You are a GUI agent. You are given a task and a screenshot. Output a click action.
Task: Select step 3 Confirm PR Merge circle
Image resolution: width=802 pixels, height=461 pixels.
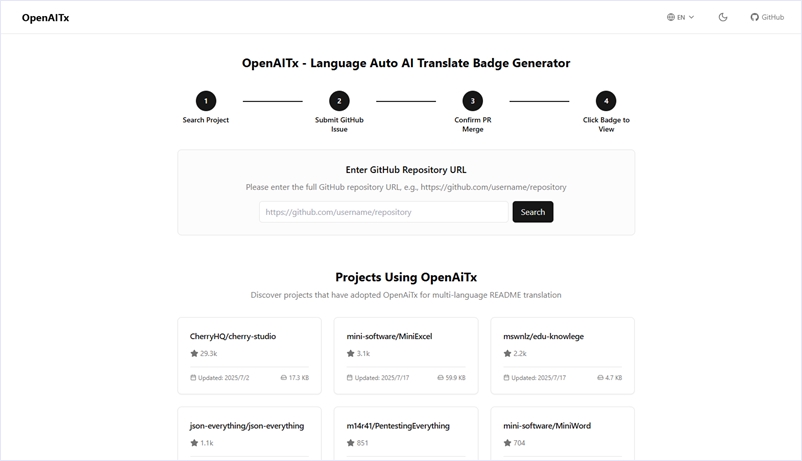[x=473, y=101]
